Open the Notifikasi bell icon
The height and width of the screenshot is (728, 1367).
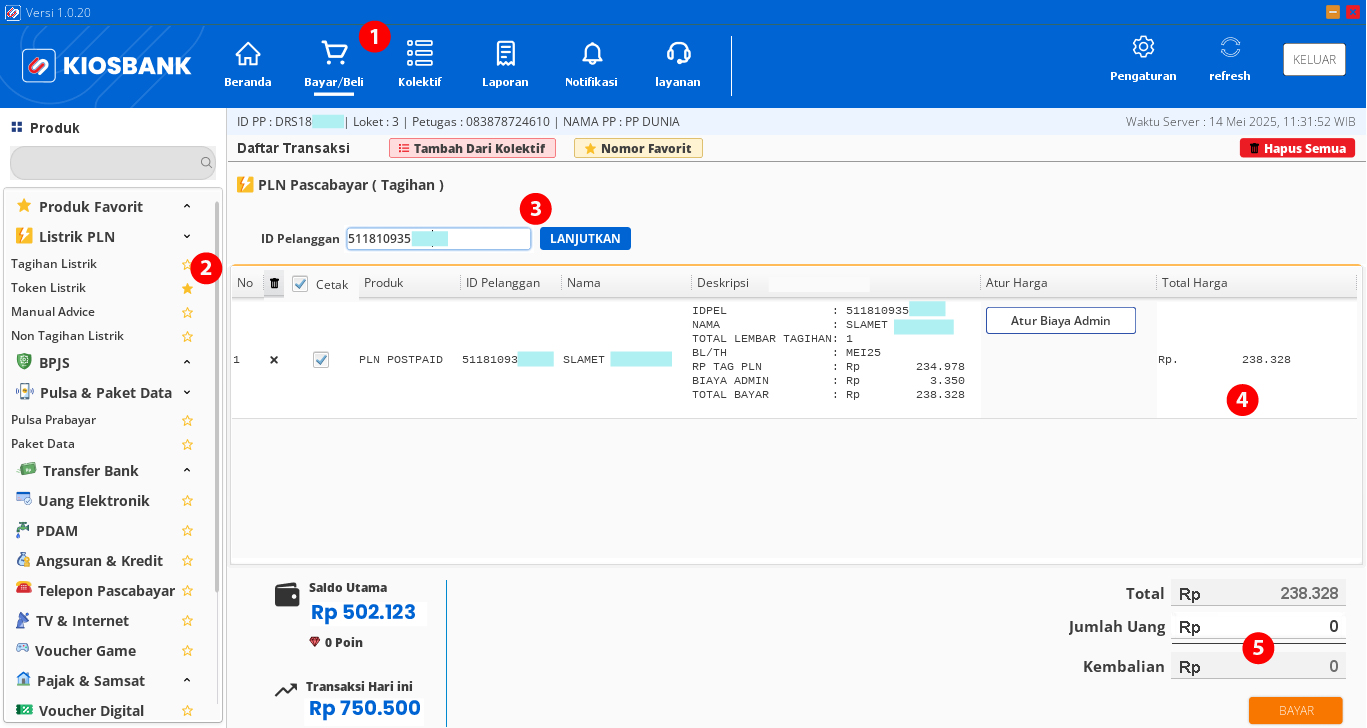click(592, 53)
